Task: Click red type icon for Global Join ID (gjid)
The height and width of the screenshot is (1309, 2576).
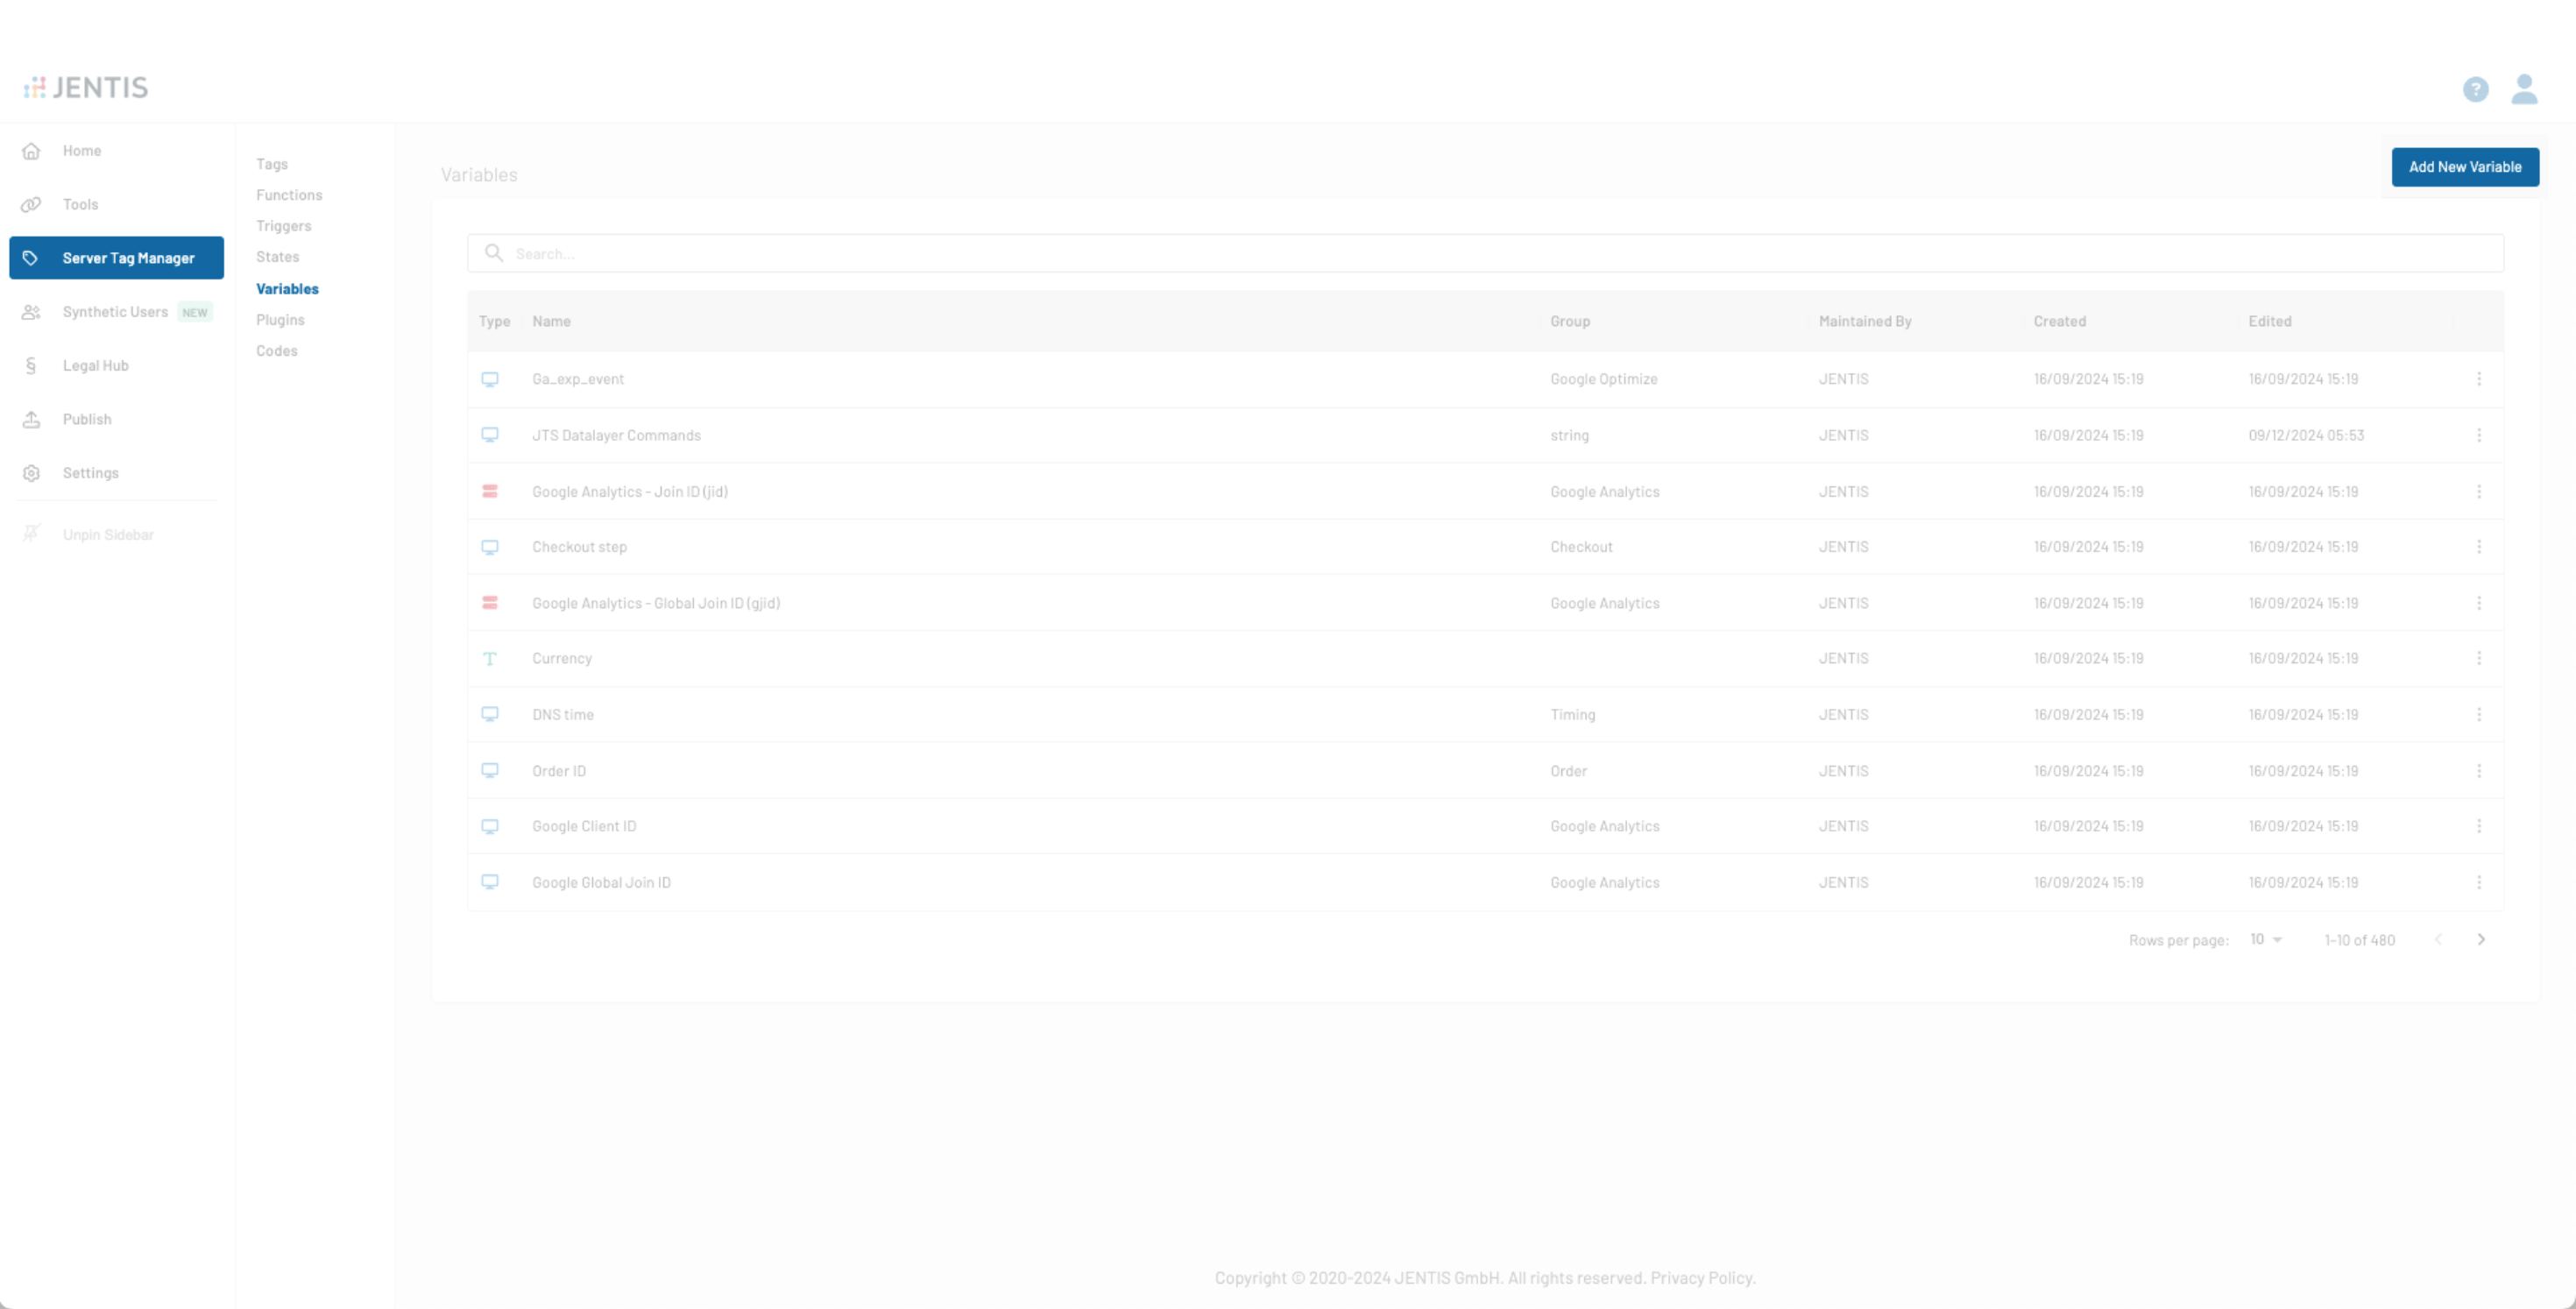Action: [490, 603]
